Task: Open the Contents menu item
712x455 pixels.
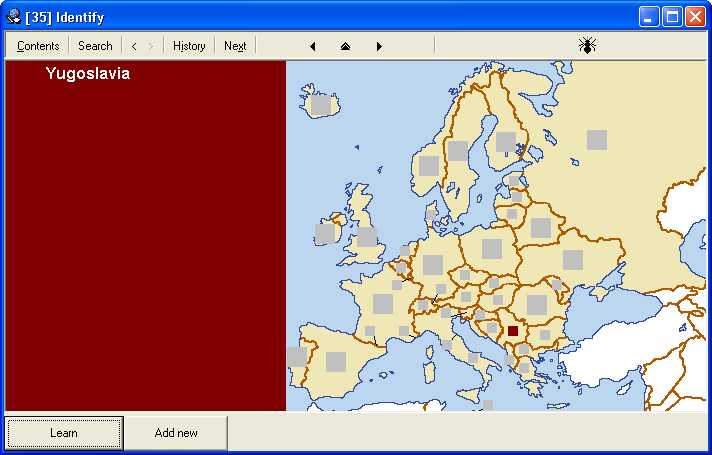Action: (x=38, y=46)
